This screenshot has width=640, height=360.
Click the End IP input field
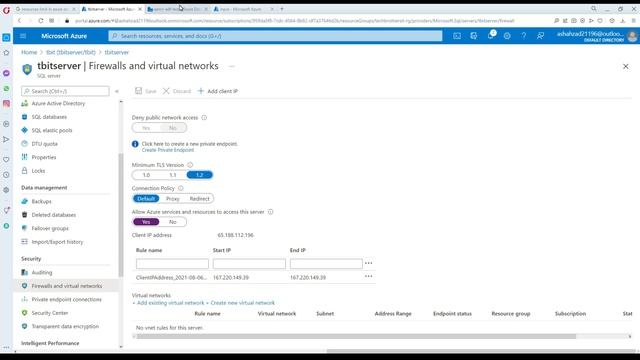coord(326,264)
